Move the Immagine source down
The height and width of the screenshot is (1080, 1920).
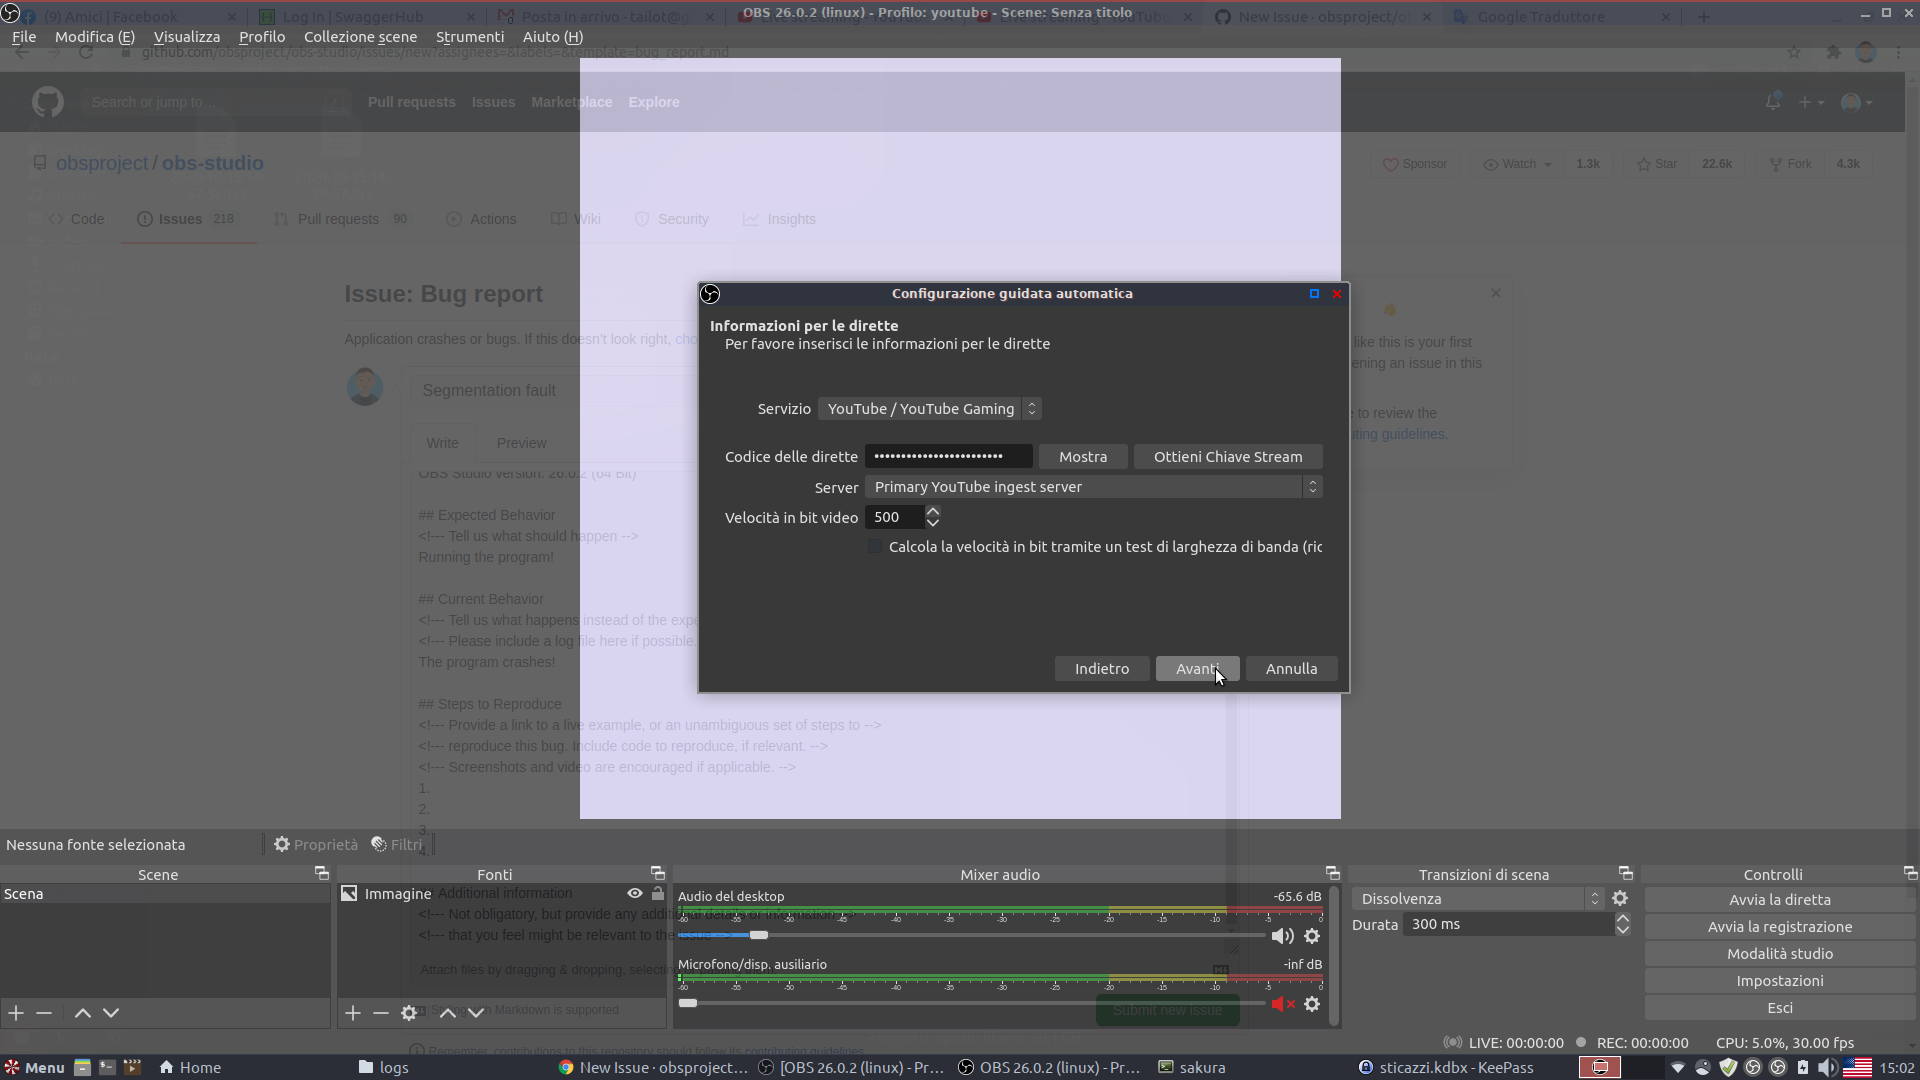476,1013
